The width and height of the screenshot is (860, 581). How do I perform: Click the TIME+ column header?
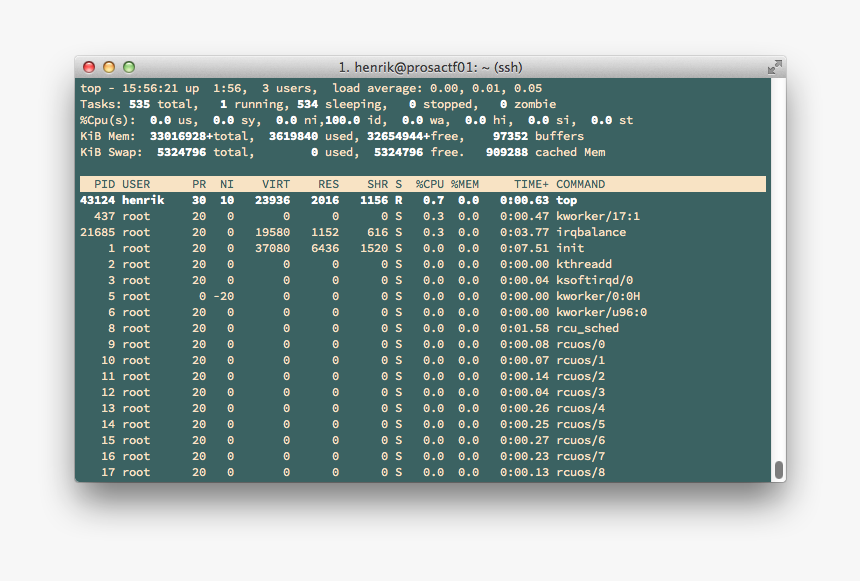(x=531, y=184)
